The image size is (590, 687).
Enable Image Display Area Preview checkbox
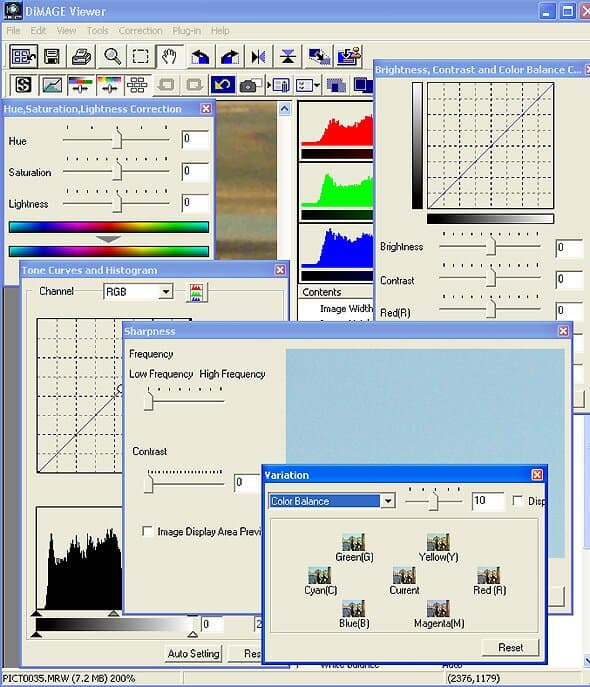[x=148, y=531]
